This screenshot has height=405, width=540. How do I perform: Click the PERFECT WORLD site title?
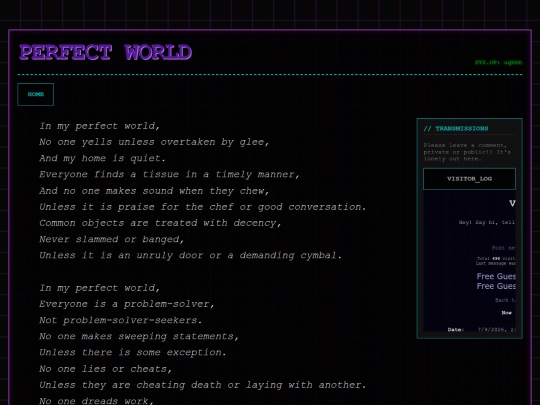[x=105, y=52]
